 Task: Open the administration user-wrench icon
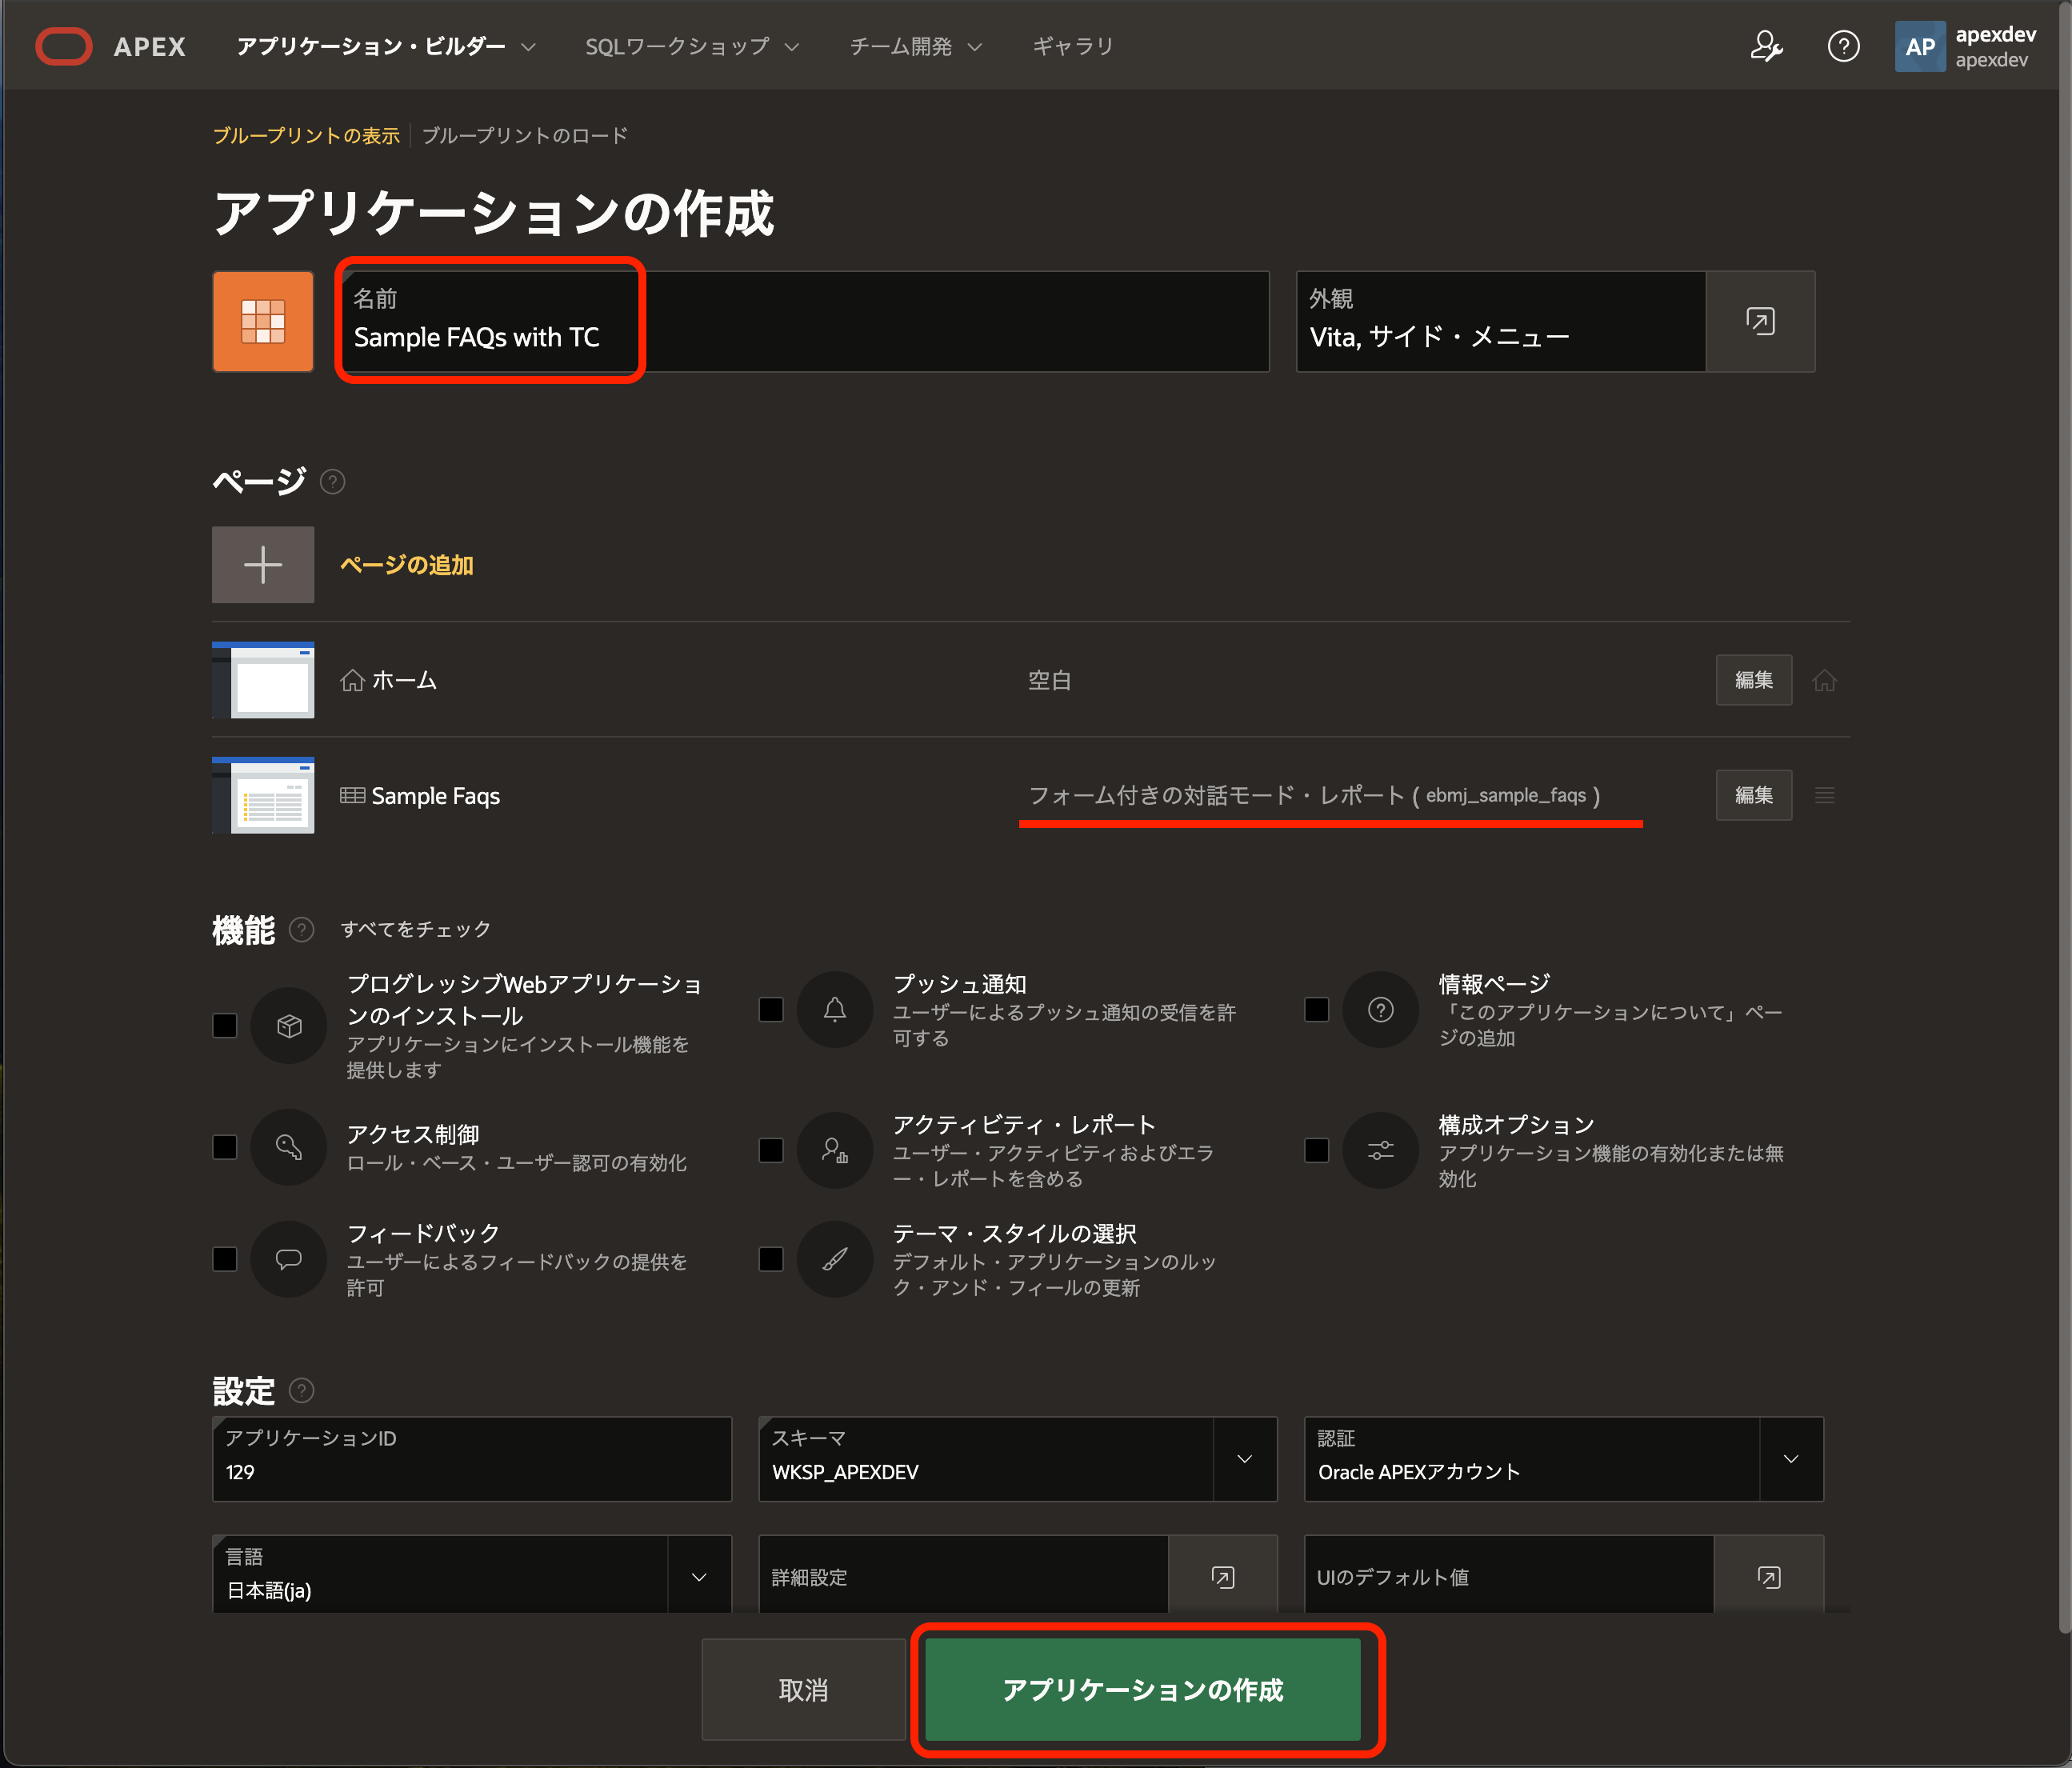click(1766, 46)
